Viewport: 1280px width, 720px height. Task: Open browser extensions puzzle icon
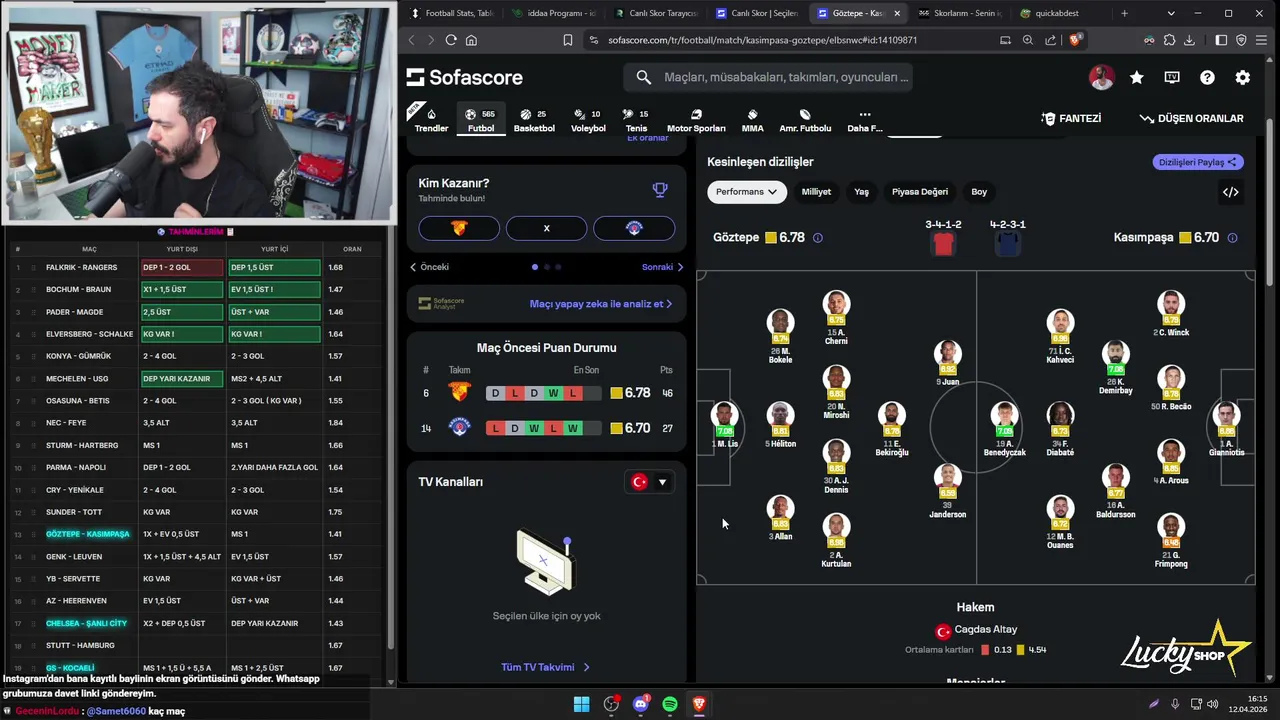point(1169,40)
